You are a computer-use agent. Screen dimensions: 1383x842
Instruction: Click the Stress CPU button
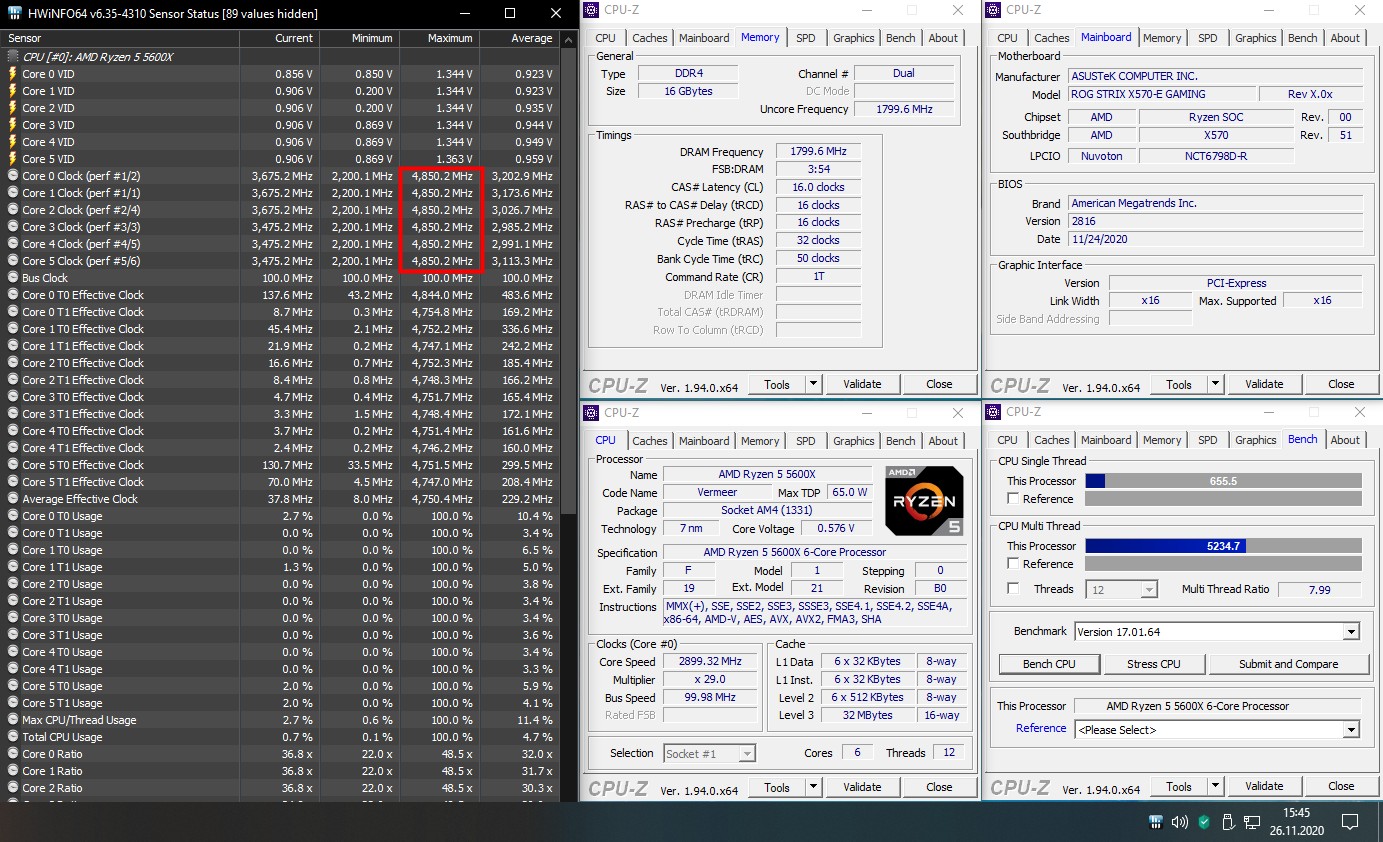click(x=1154, y=664)
